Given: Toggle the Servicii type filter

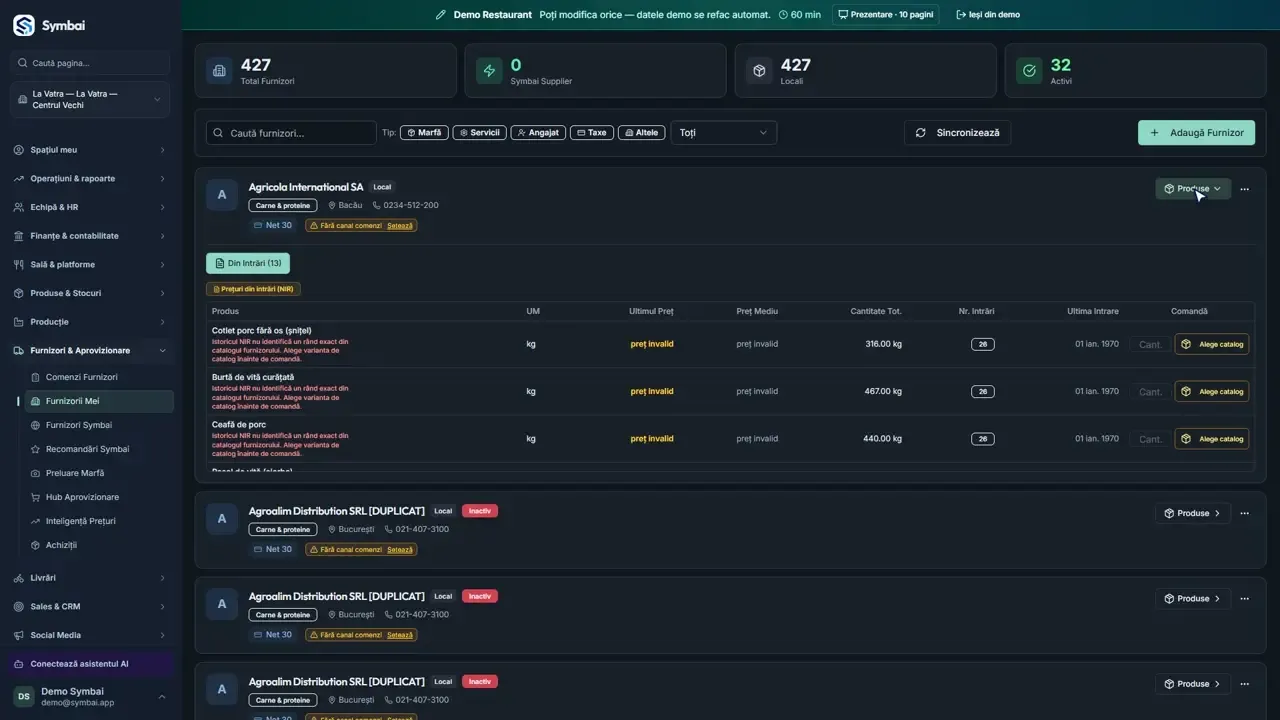Looking at the screenshot, I should click(479, 133).
